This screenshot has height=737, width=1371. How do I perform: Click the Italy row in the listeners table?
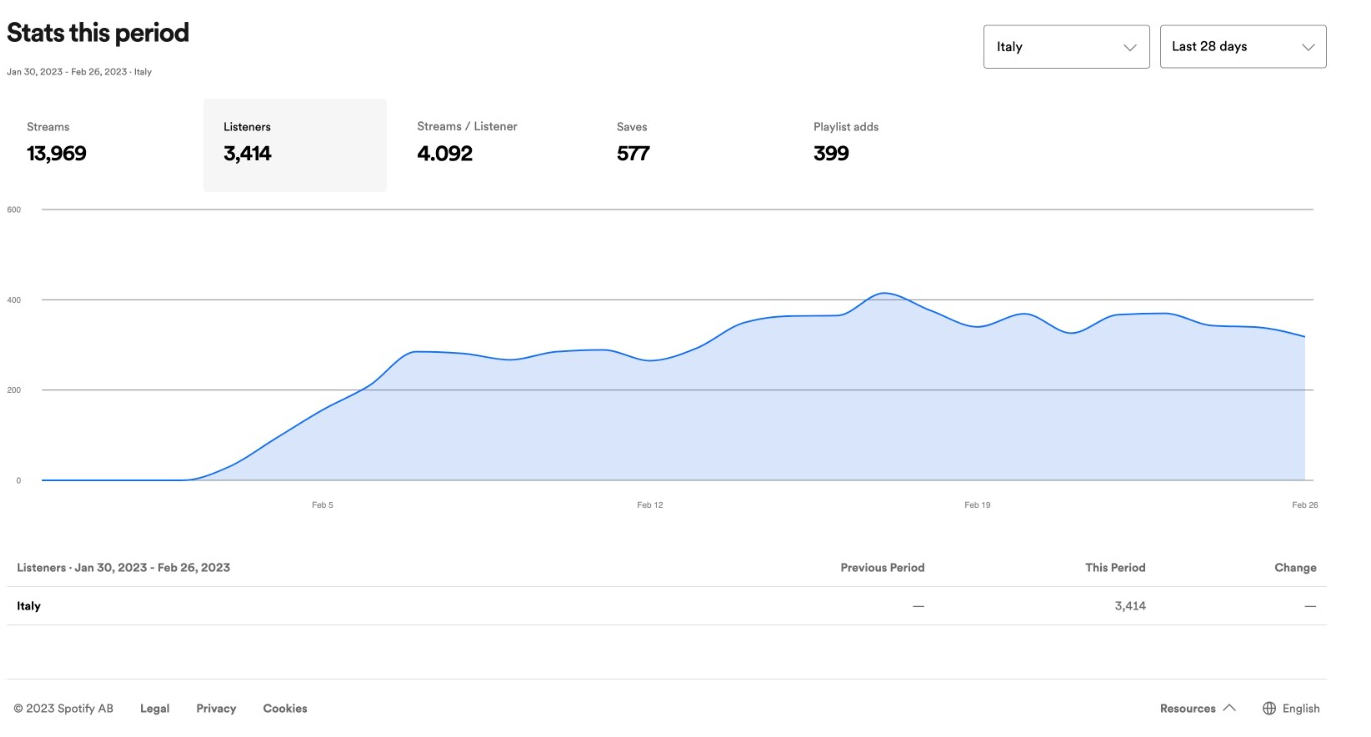[x=29, y=606]
